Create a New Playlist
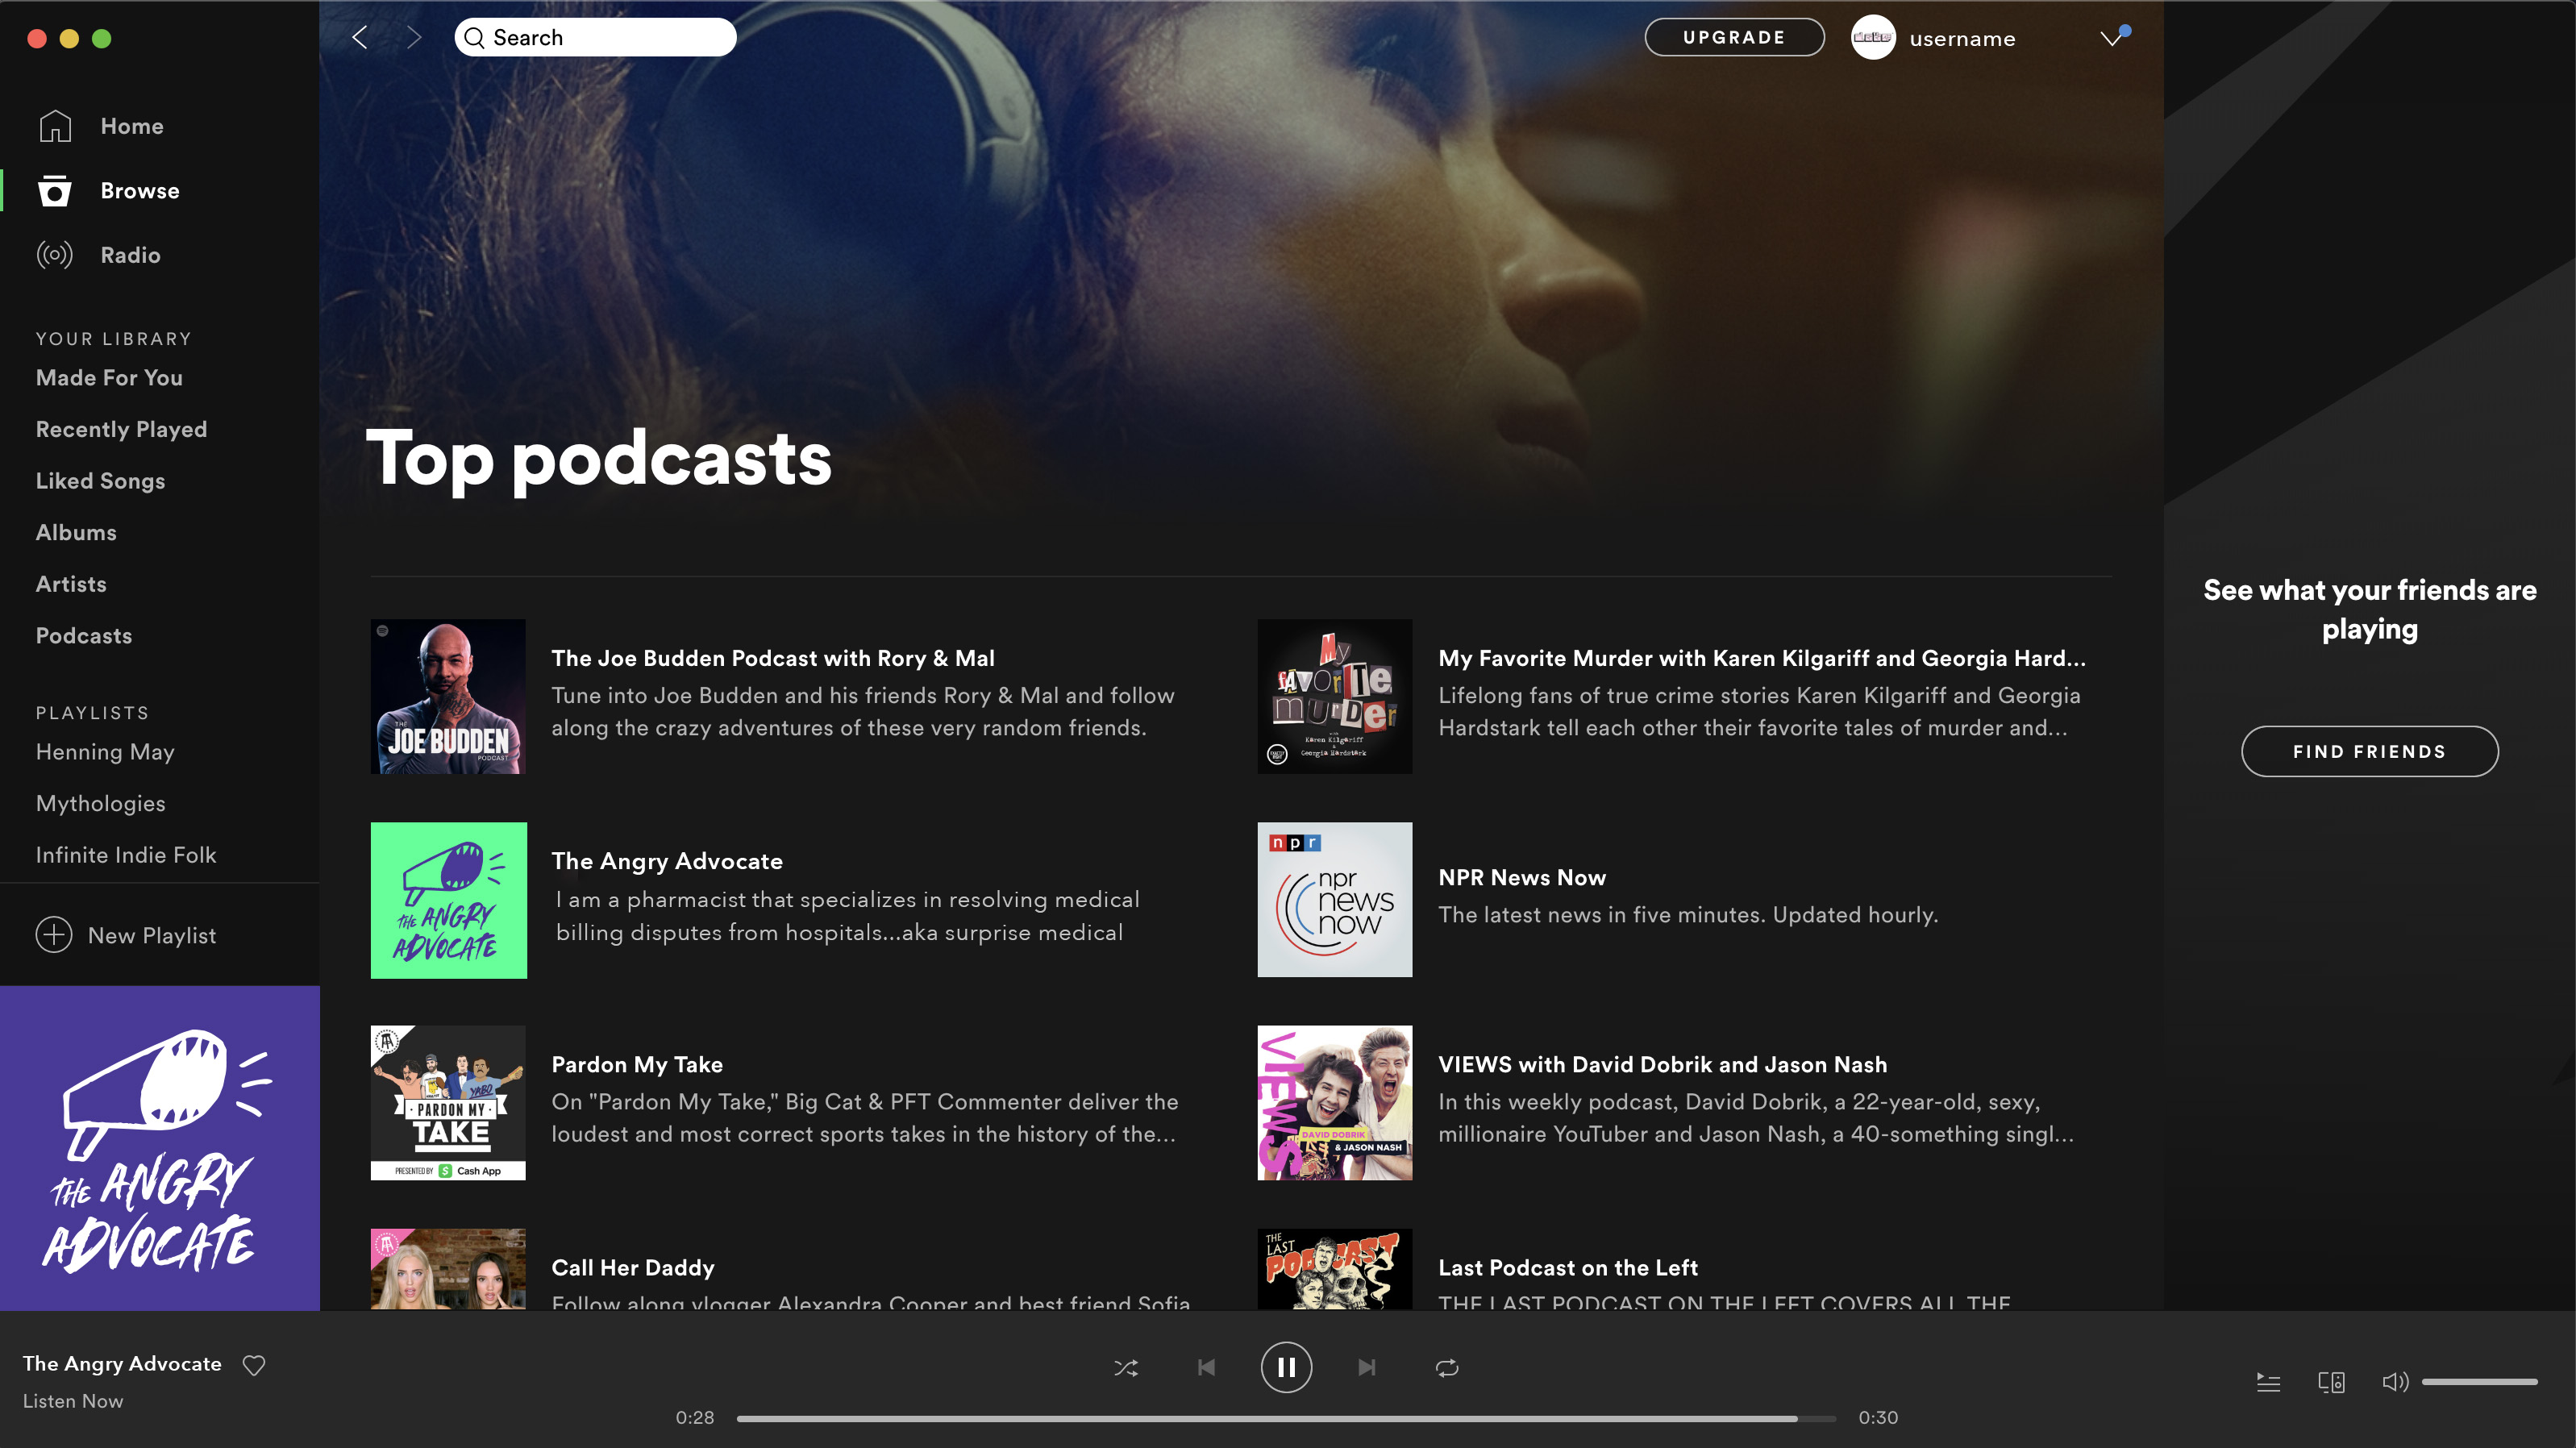This screenshot has width=2576, height=1448. 126,935
